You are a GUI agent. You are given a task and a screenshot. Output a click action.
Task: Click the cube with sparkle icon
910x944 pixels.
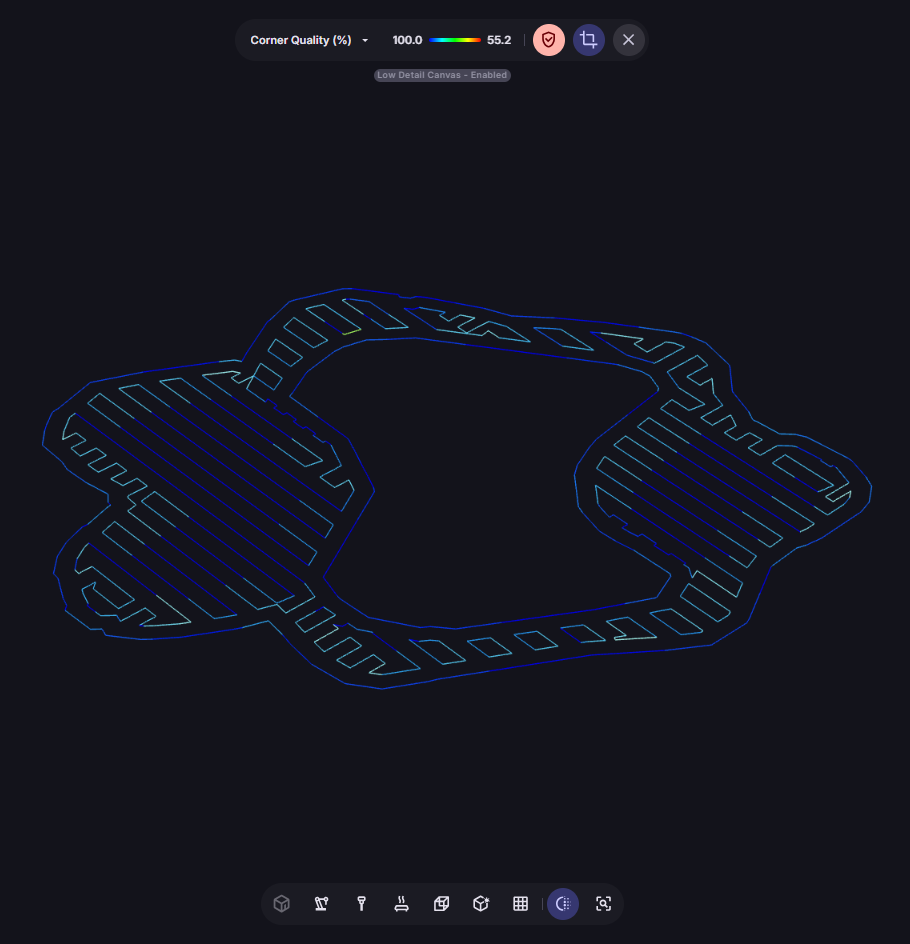coord(481,904)
